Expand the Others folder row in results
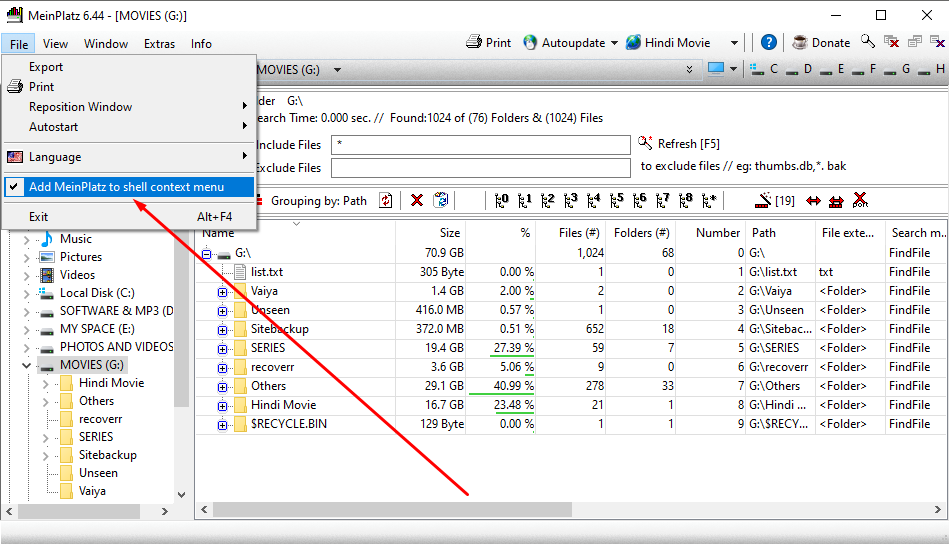This screenshot has height=544, width=949. [222, 387]
